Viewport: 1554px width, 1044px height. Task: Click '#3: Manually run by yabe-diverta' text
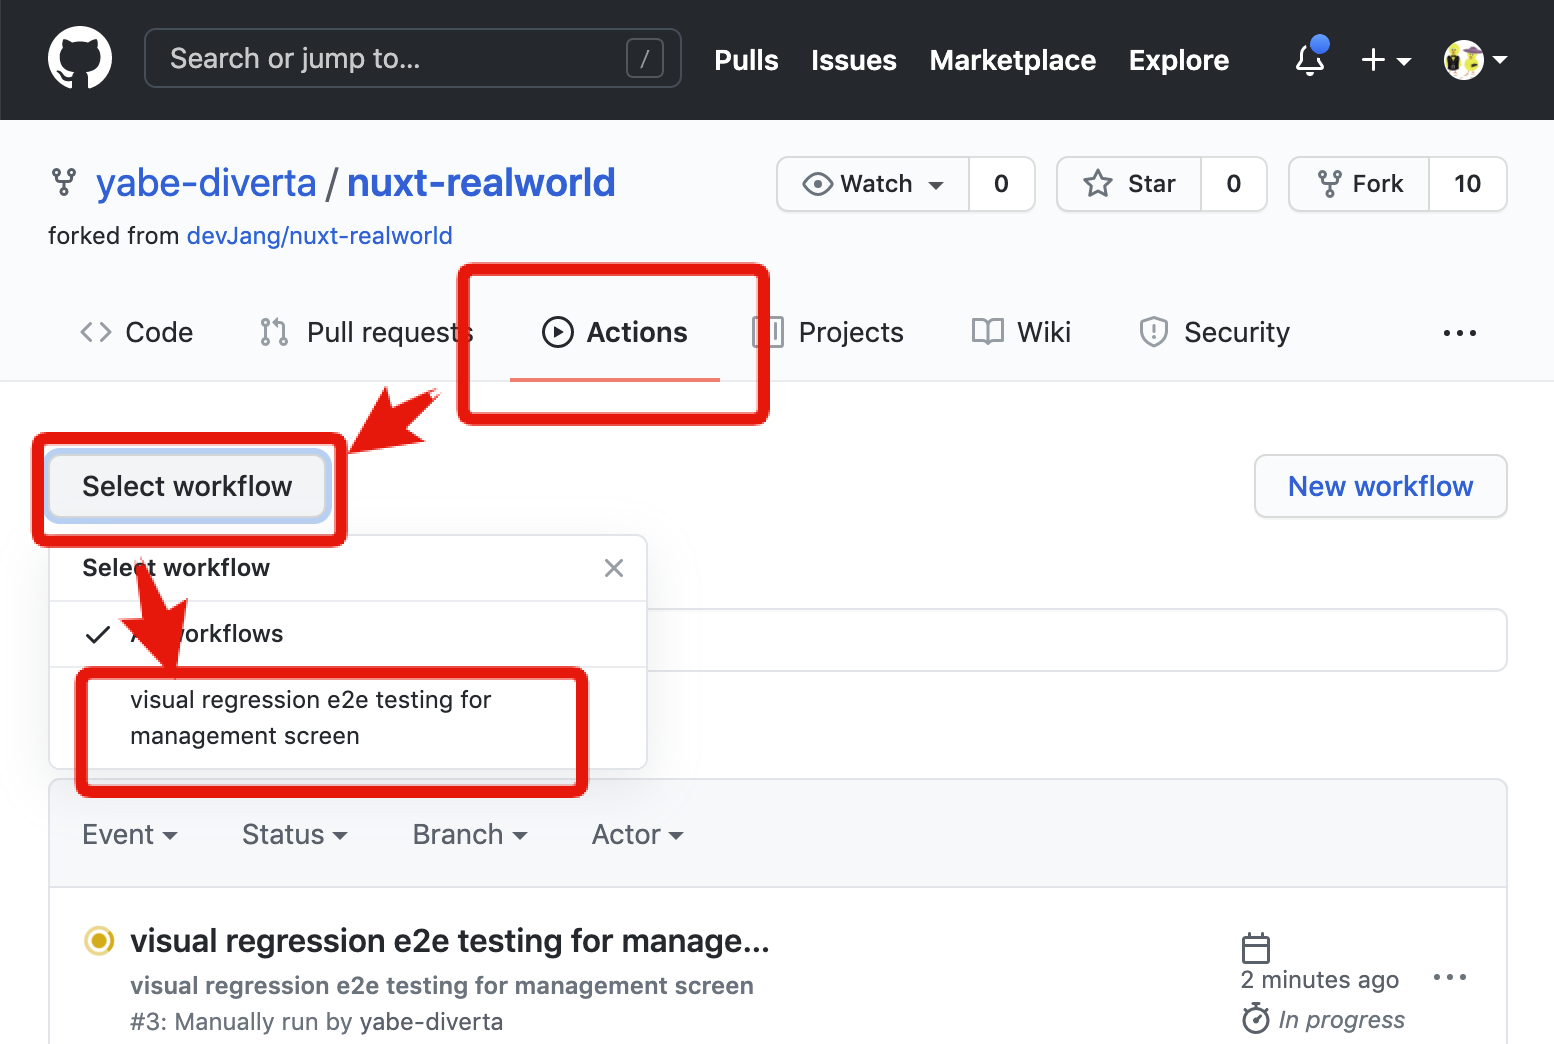pyautogui.click(x=316, y=1022)
